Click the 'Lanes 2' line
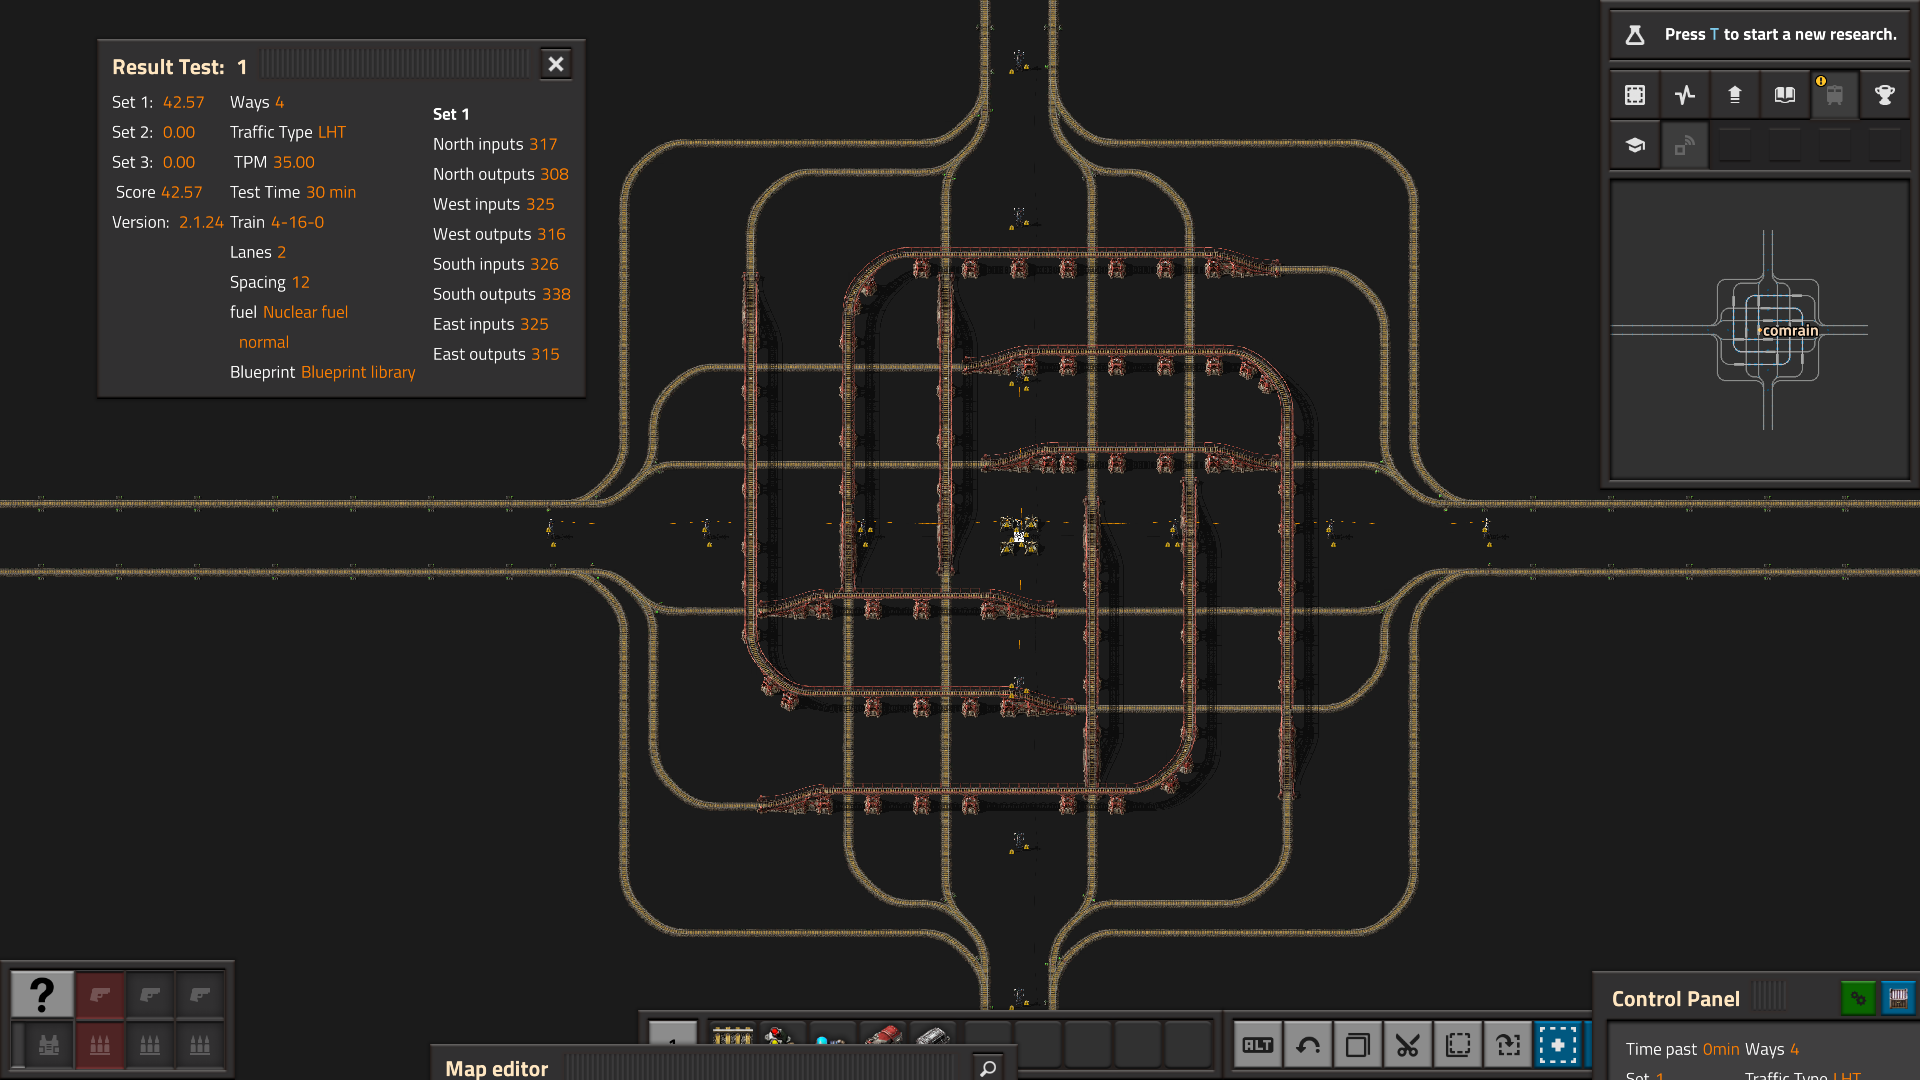1920x1080 pixels. pyautogui.click(x=258, y=252)
